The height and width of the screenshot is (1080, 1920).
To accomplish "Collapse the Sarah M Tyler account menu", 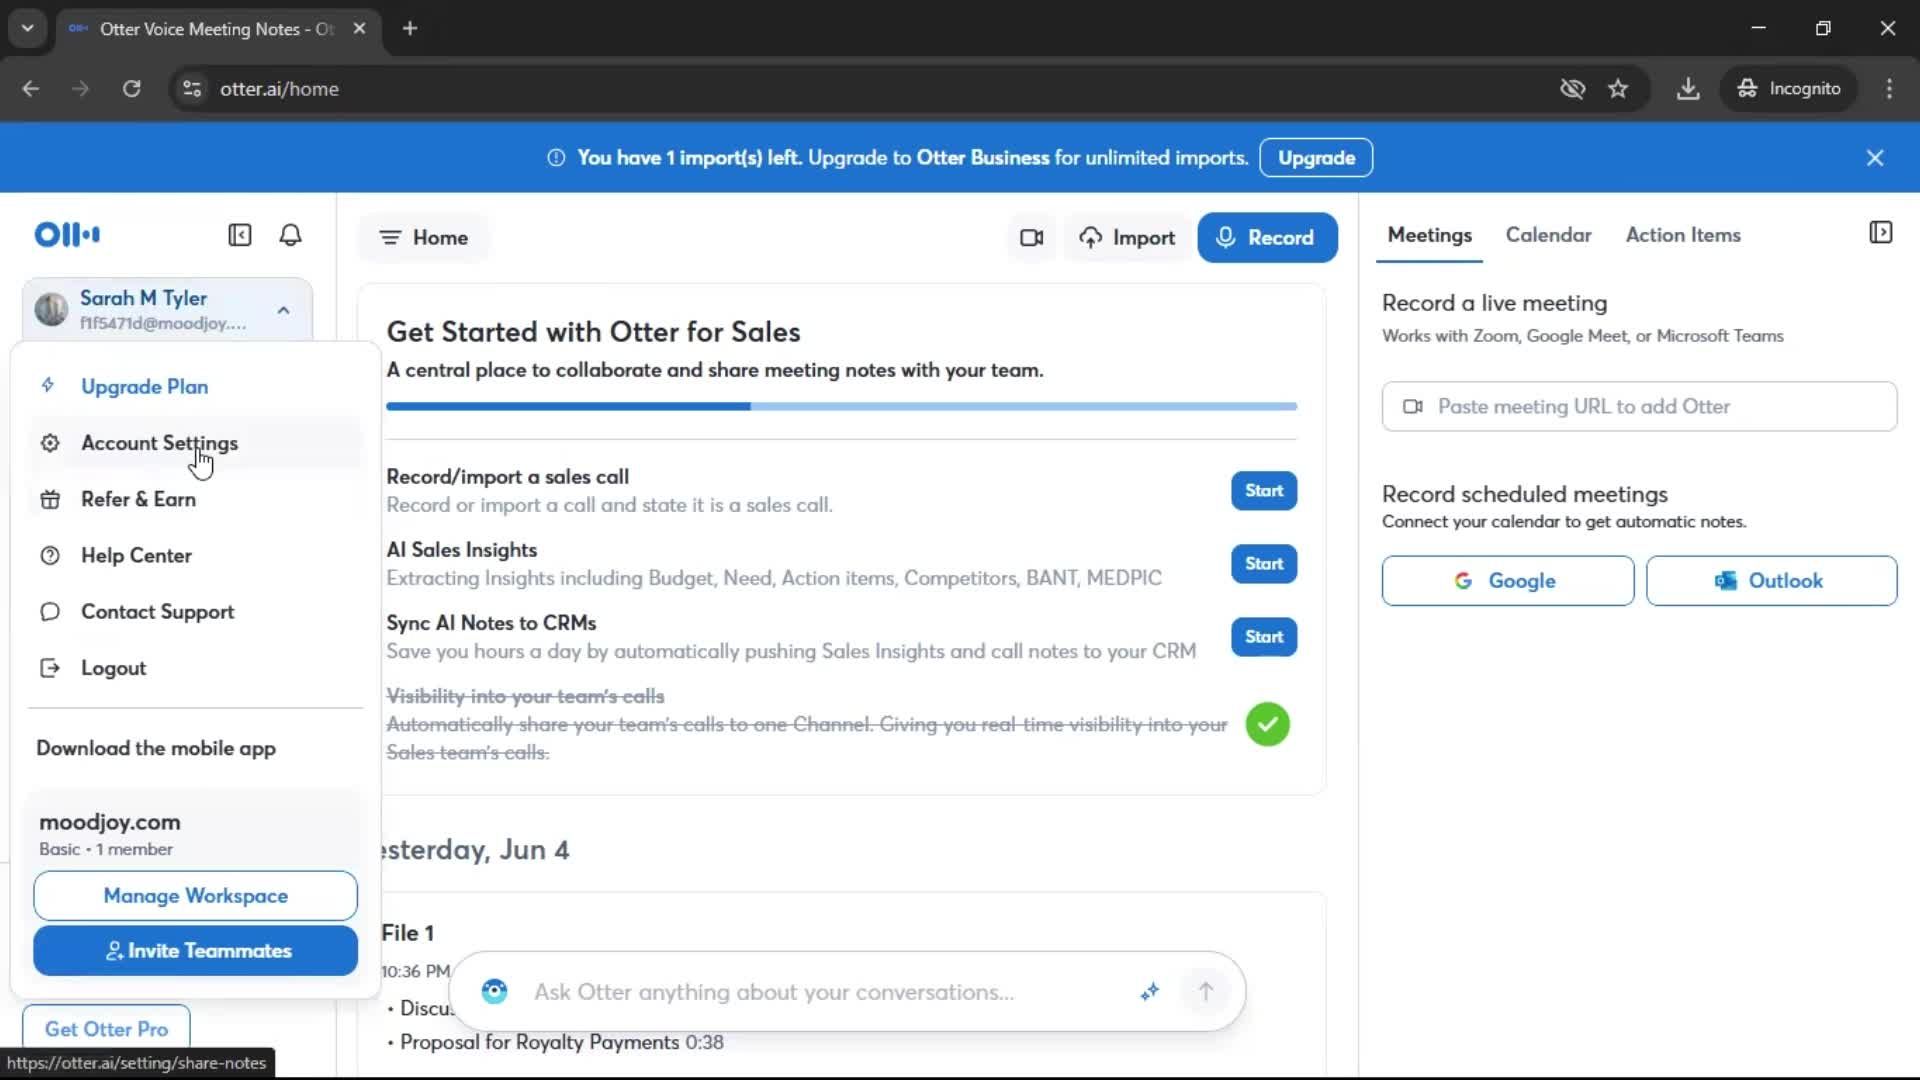I will (284, 310).
